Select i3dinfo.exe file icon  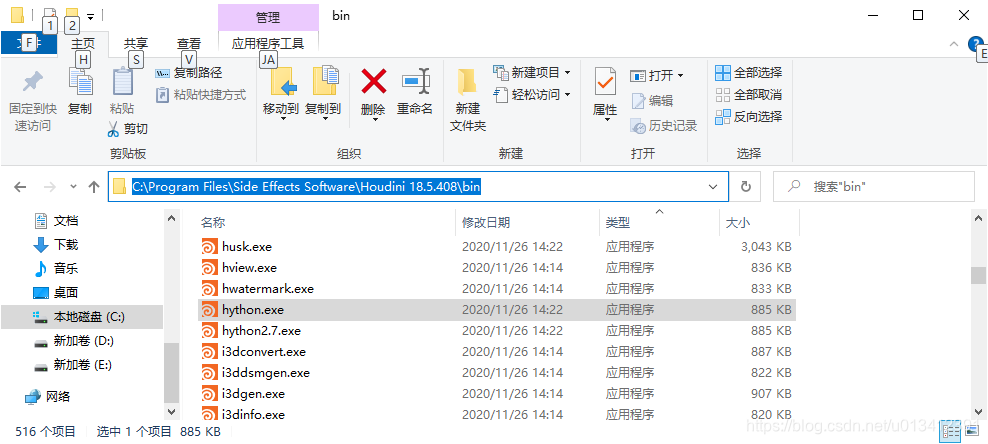pos(209,414)
